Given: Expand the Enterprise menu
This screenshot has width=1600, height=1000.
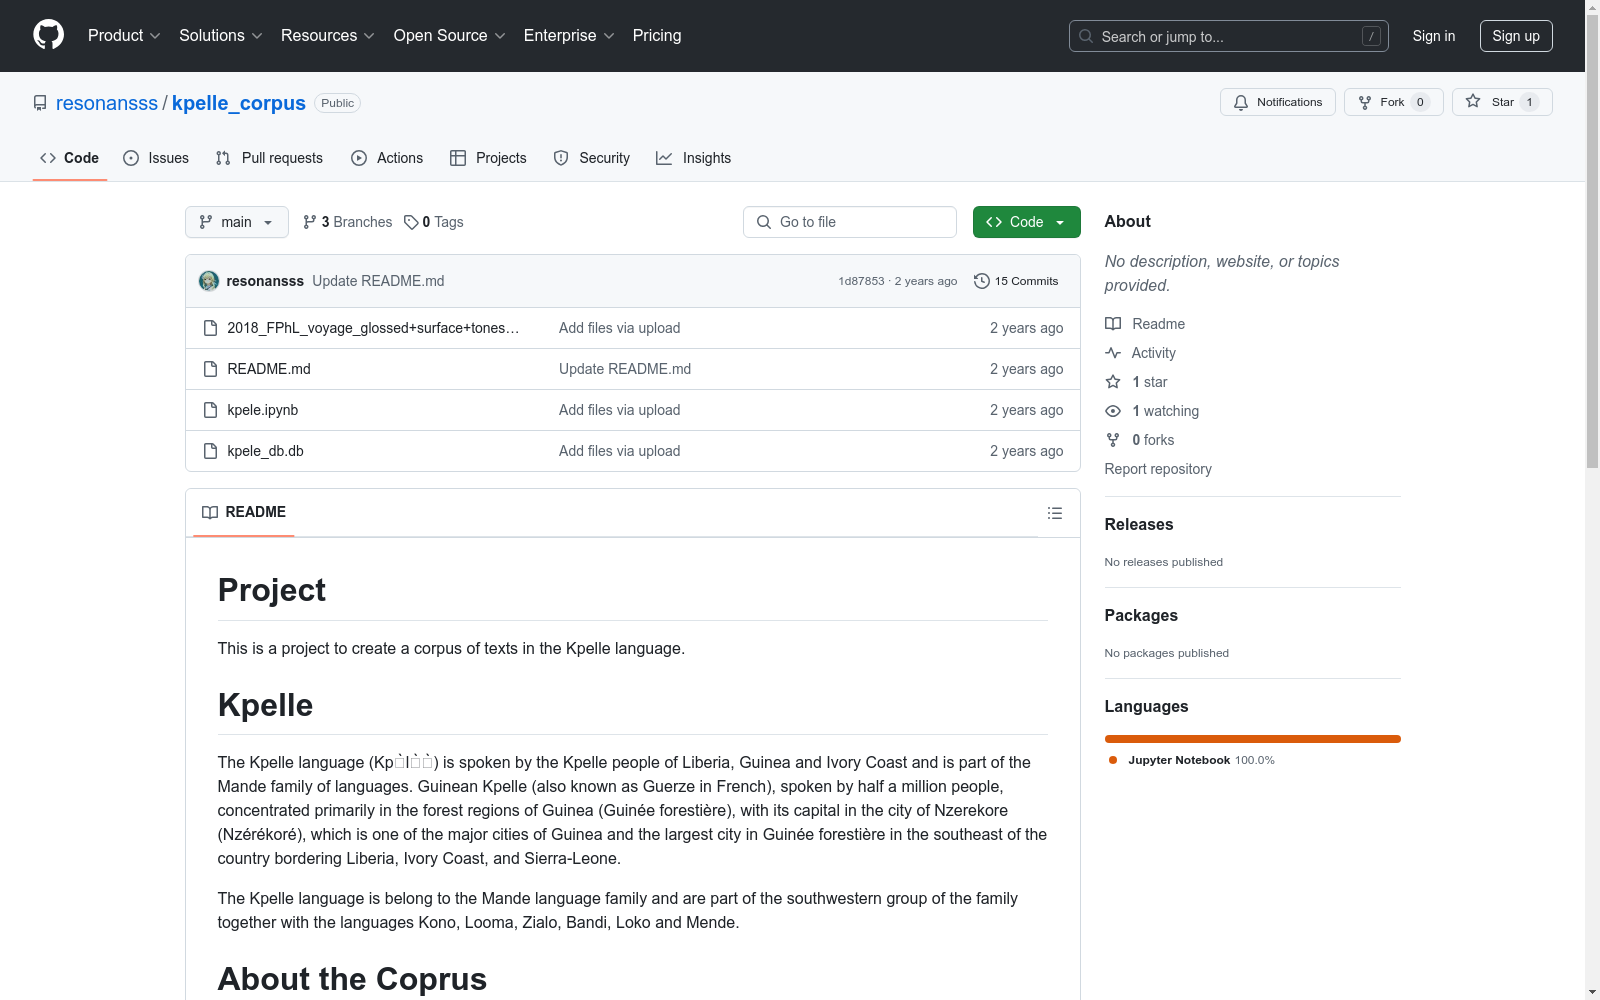Looking at the screenshot, I should point(569,36).
